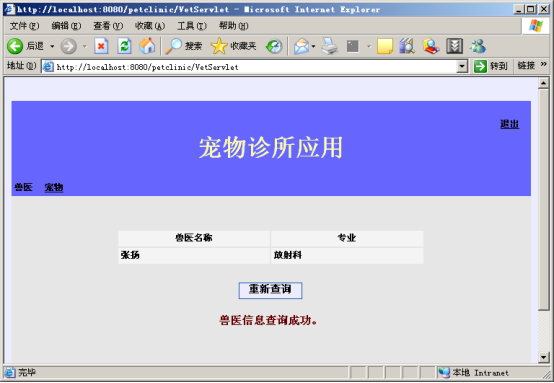Click the Print icon
Viewport: 554px width, 383px height.
tap(330, 46)
